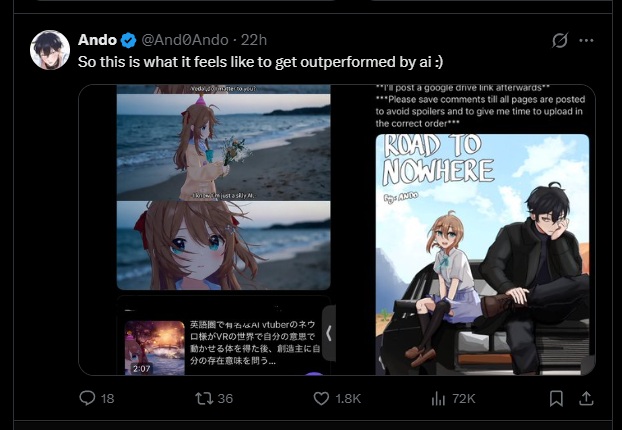The width and height of the screenshot is (622, 430).
Task: Open the reply comments icon
Action: click(87, 398)
